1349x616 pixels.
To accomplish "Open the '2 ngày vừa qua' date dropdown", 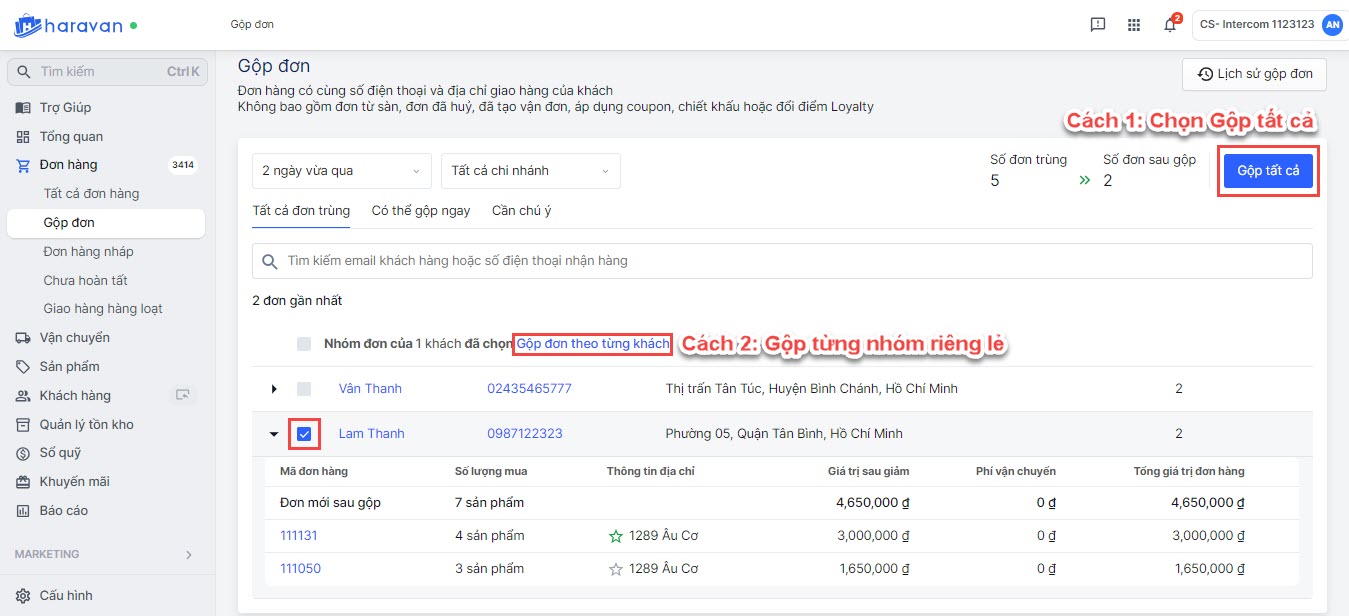I will coord(341,171).
